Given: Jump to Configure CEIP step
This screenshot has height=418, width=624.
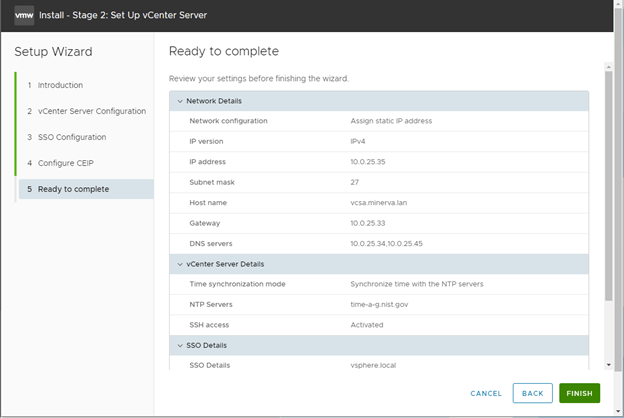Looking at the screenshot, I should (x=66, y=163).
